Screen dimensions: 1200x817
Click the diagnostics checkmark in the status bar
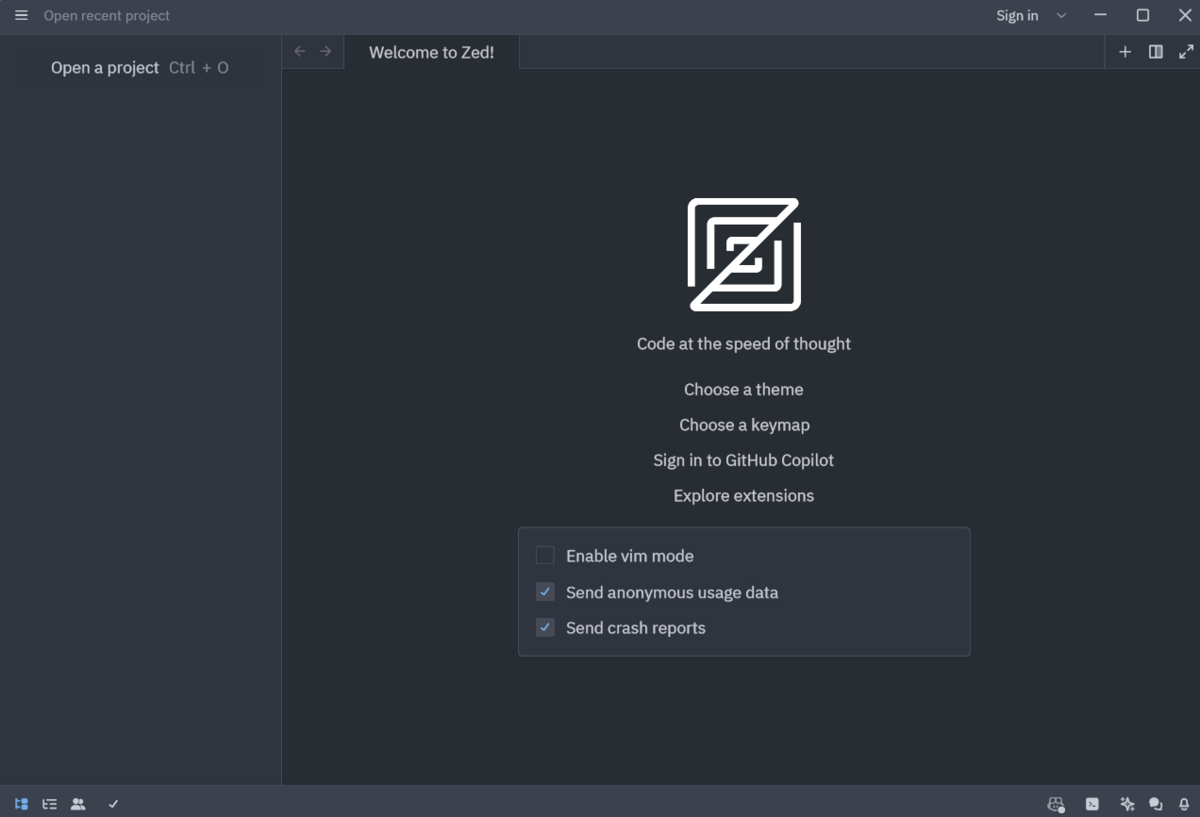(x=113, y=803)
